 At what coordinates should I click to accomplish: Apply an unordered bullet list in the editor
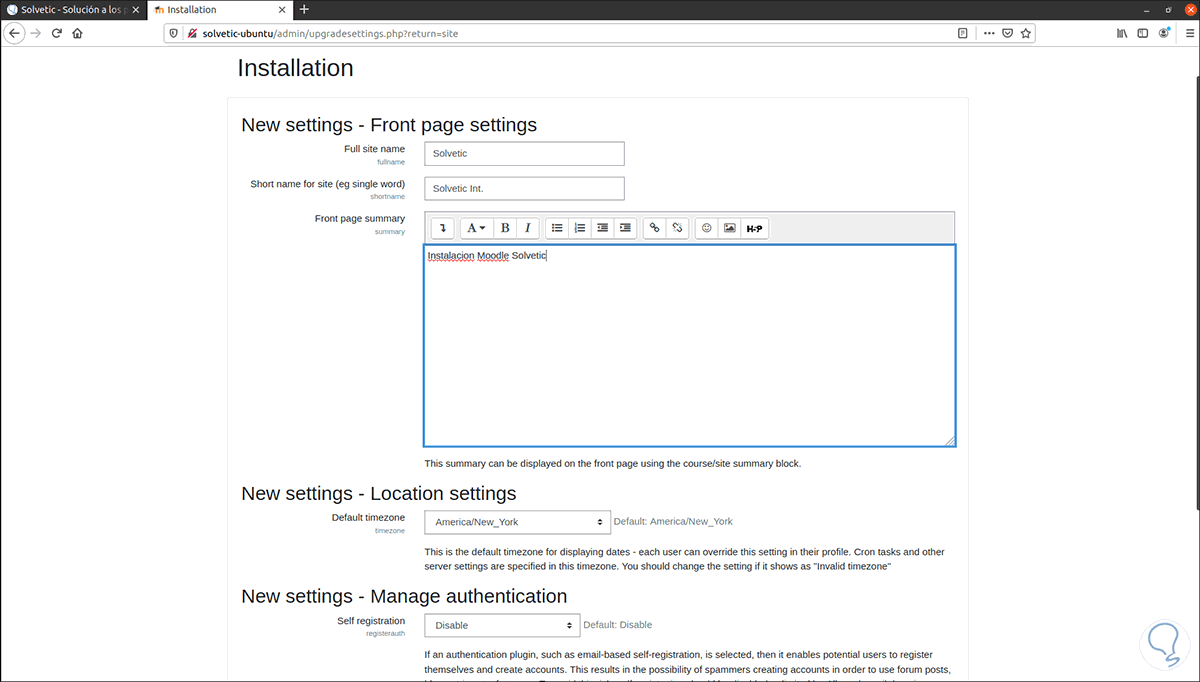click(x=557, y=228)
